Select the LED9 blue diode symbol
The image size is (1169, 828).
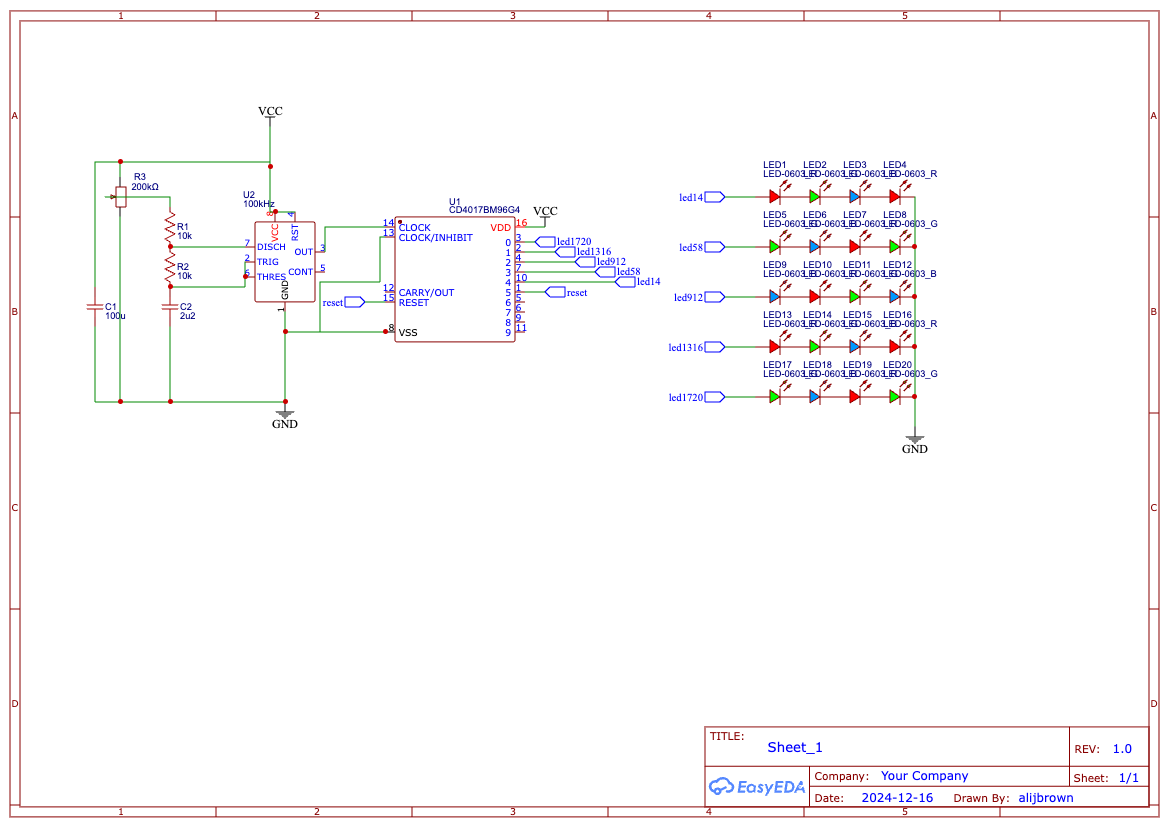[x=775, y=297]
